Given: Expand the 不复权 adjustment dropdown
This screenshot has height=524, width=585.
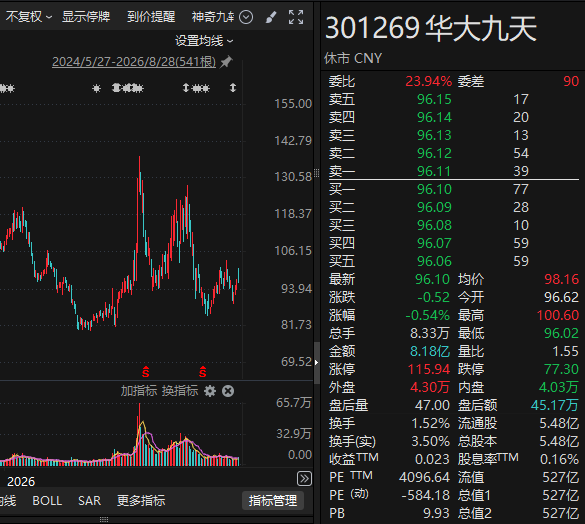Looking at the screenshot, I should (x=29, y=17).
